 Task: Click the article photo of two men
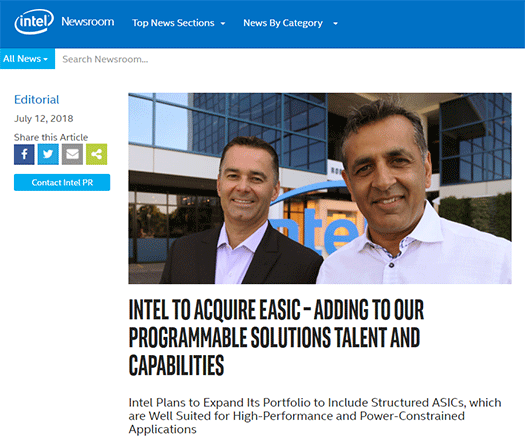coord(320,188)
